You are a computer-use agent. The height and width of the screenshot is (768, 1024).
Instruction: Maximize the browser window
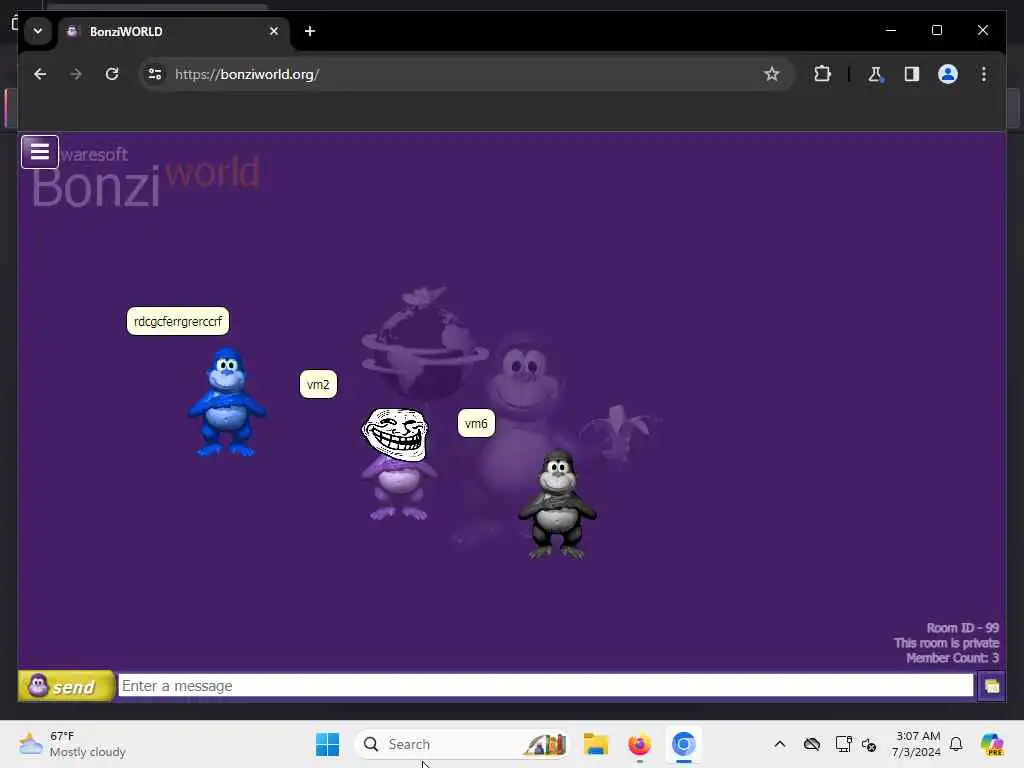[936, 30]
